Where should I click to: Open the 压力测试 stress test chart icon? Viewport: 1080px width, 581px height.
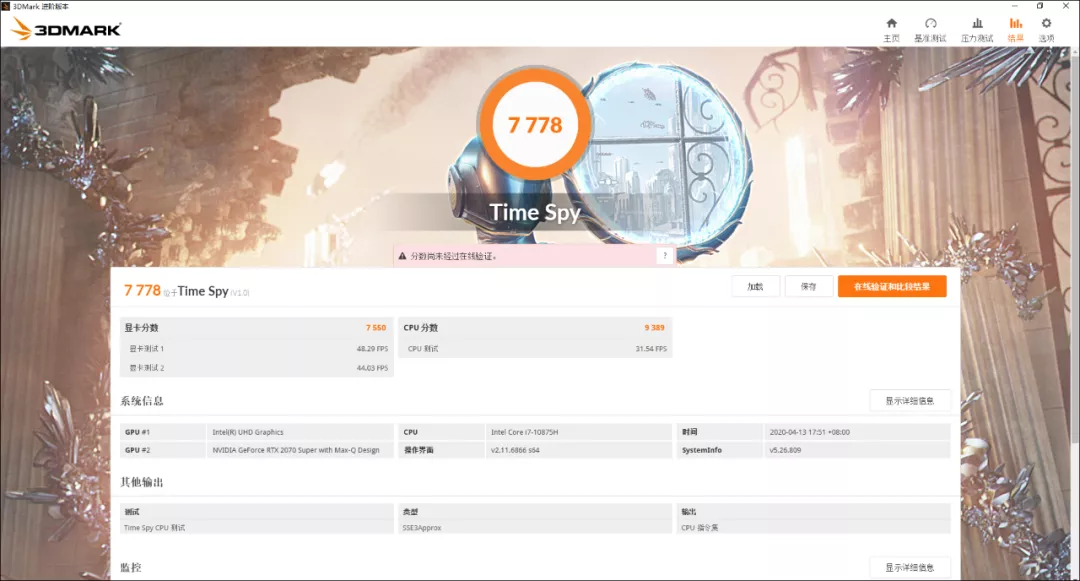pyautogui.click(x=976, y=28)
